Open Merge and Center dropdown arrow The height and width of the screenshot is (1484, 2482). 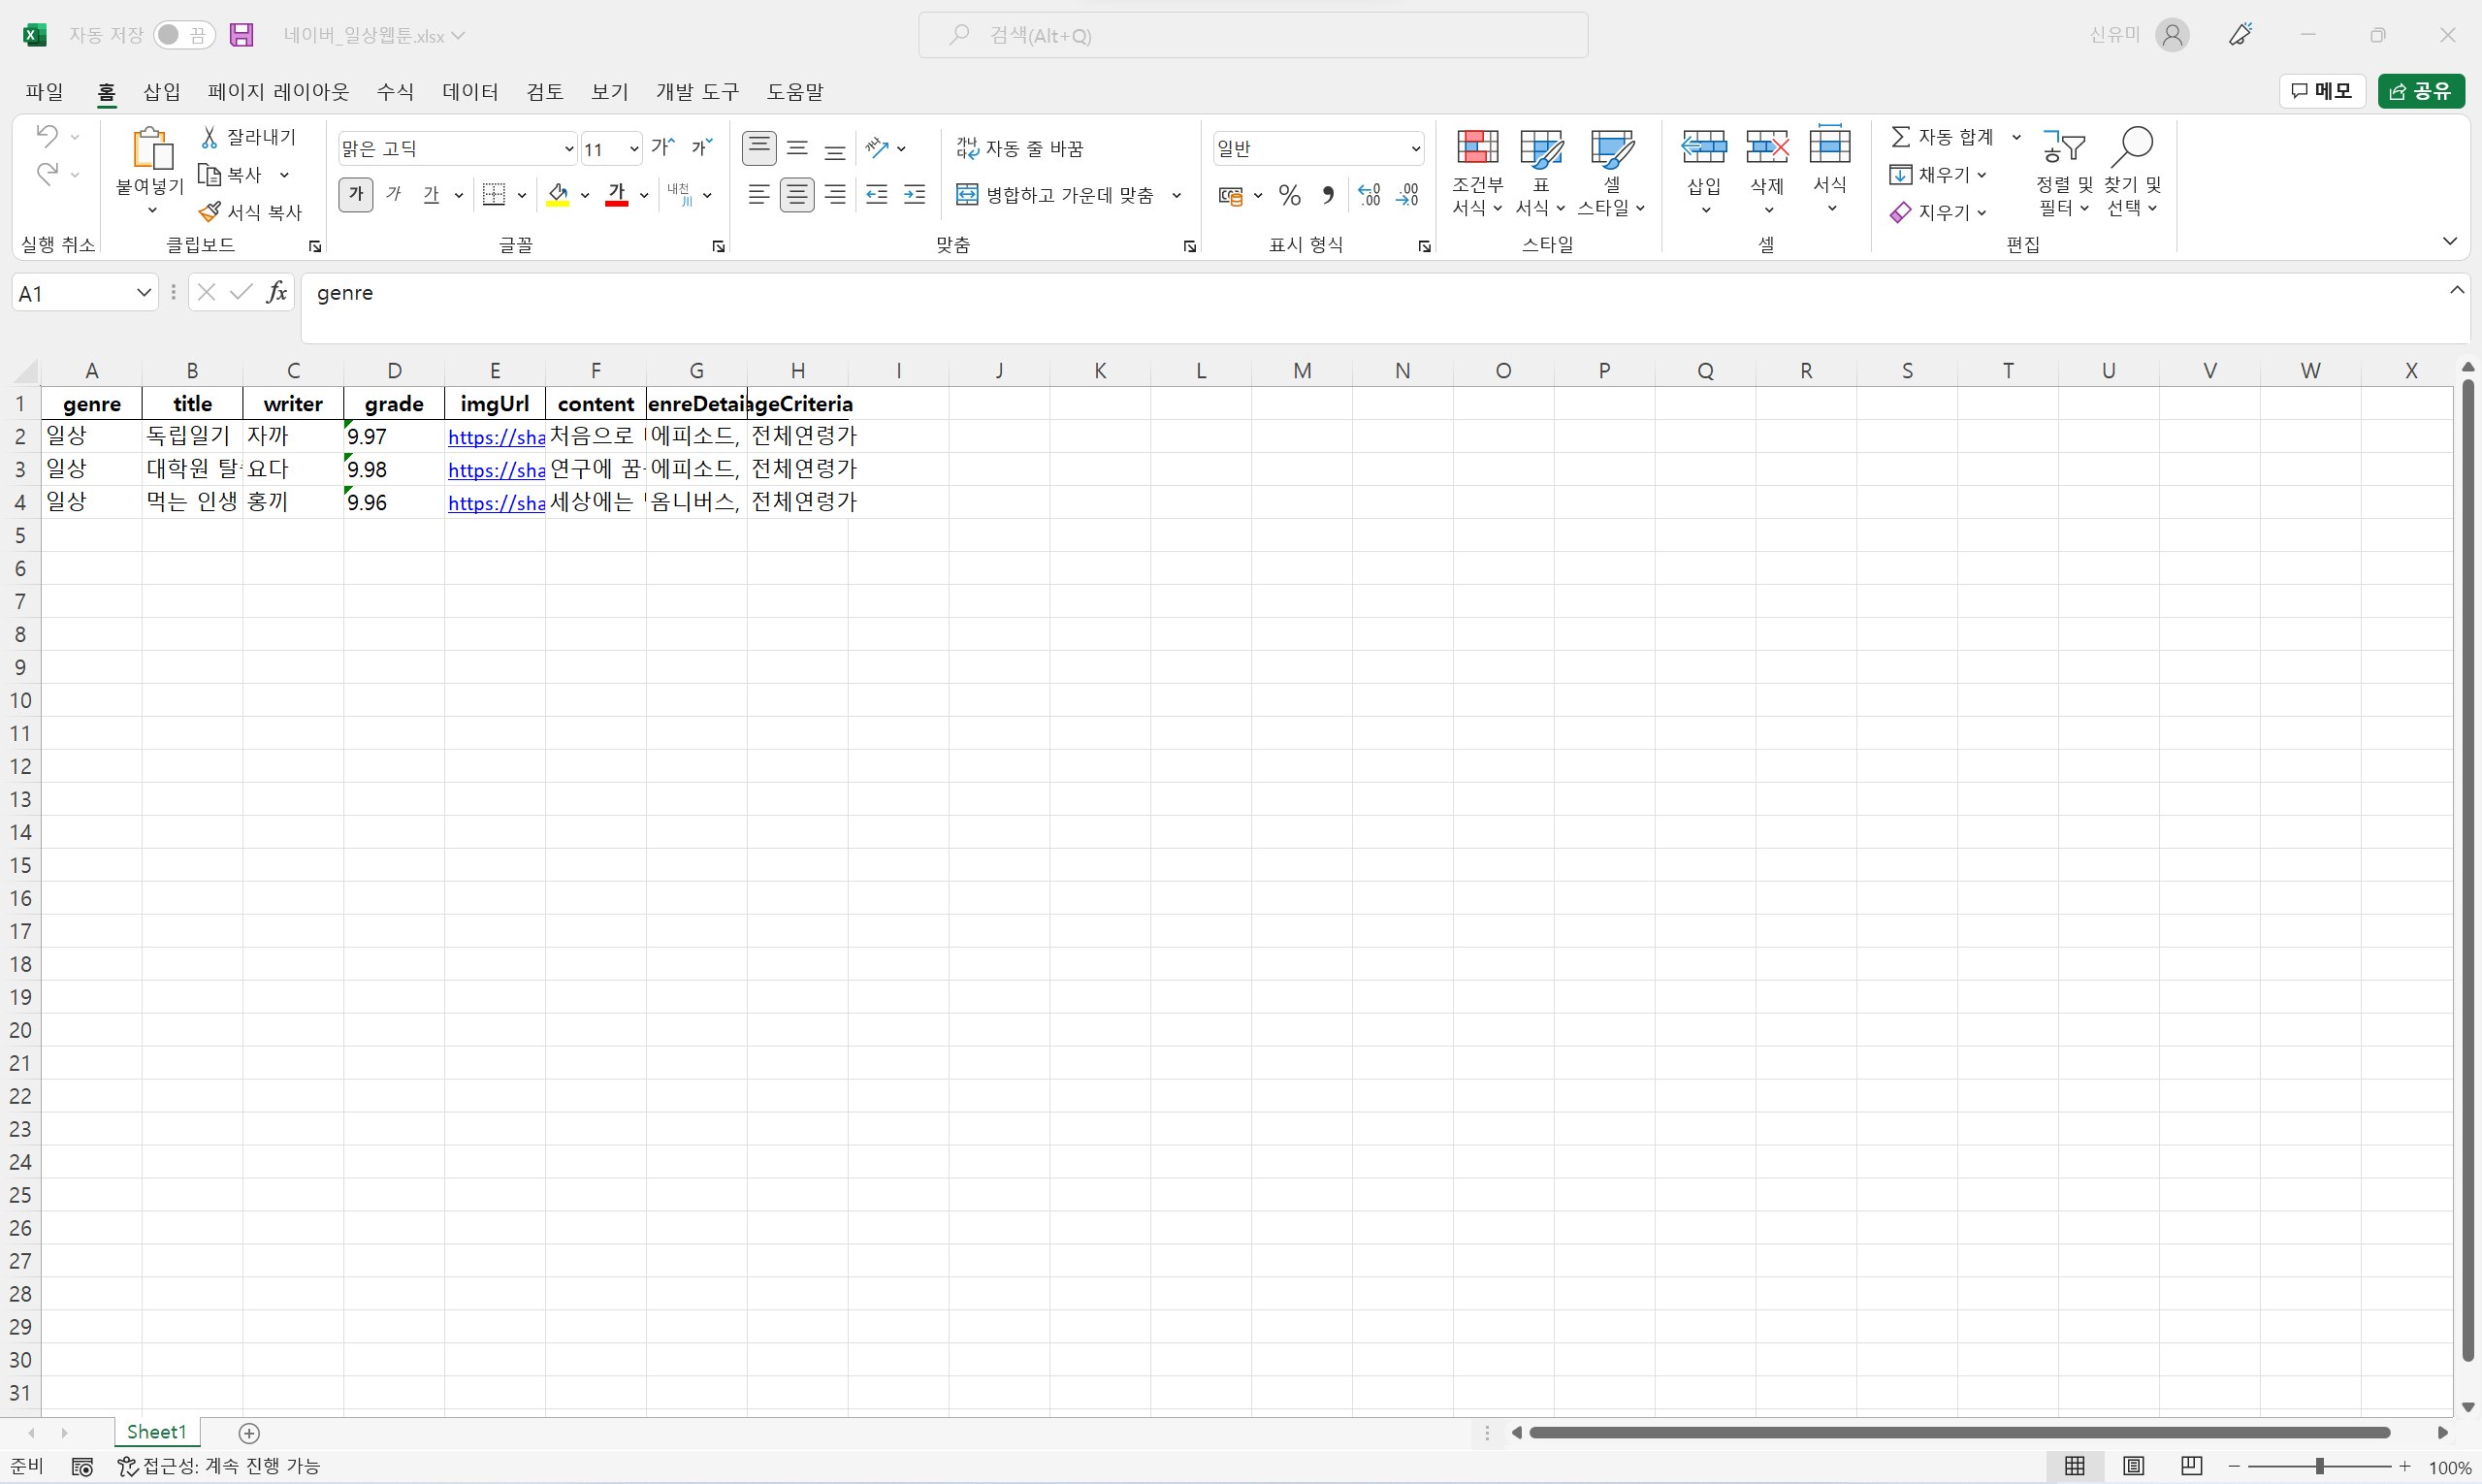(x=1177, y=195)
